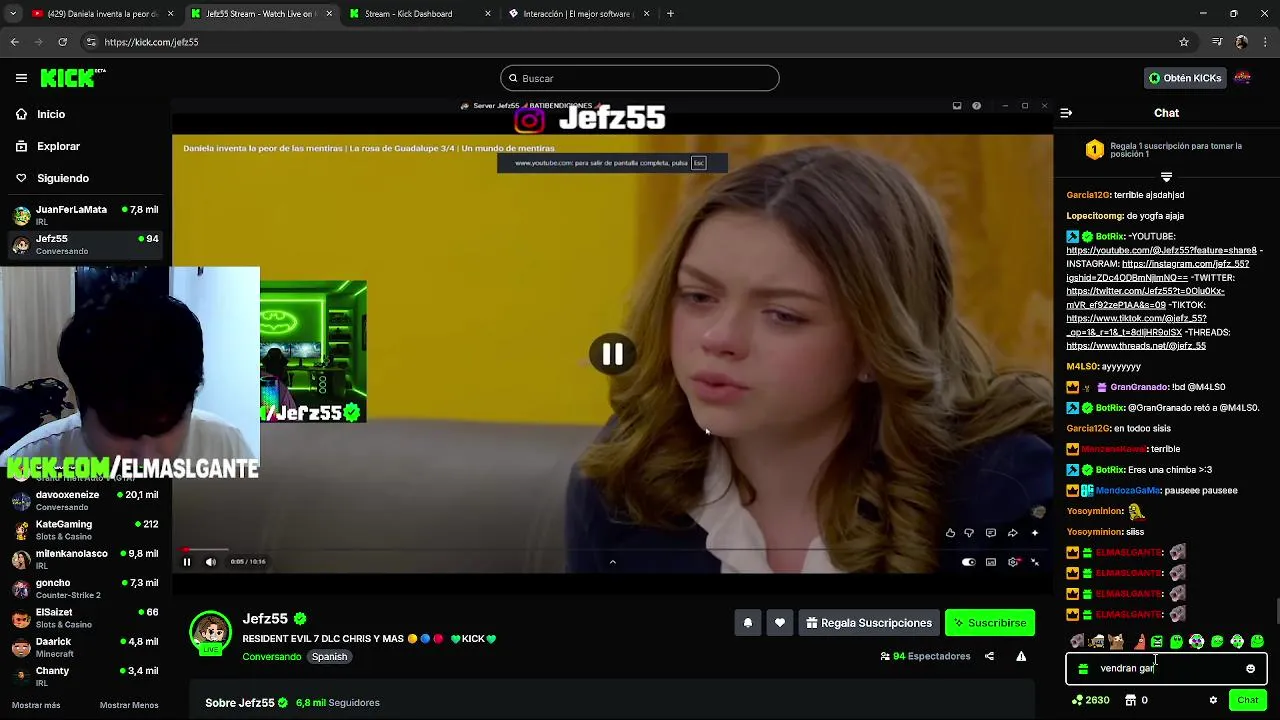1280x720 pixels.
Task: Follow the channel using the heart button
Action: pyautogui.click(x=780, y=623)
